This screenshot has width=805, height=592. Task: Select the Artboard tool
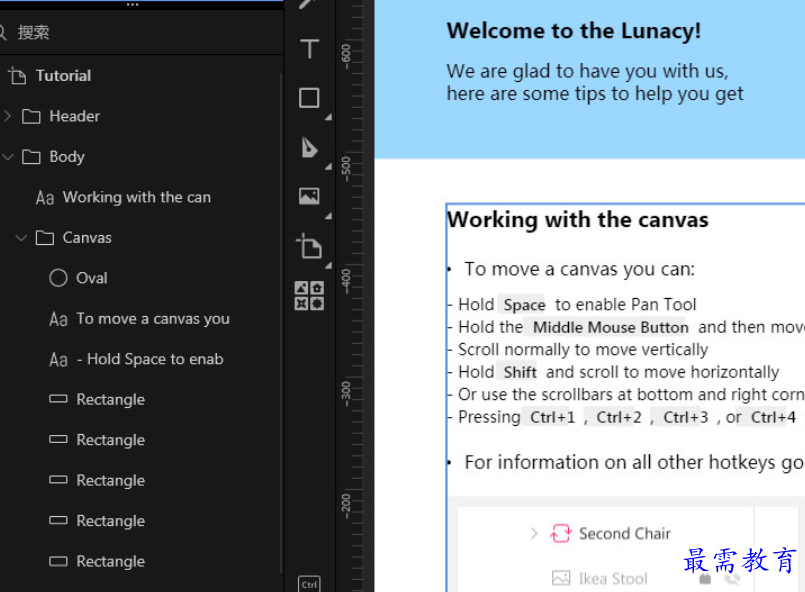pos(309,246)
